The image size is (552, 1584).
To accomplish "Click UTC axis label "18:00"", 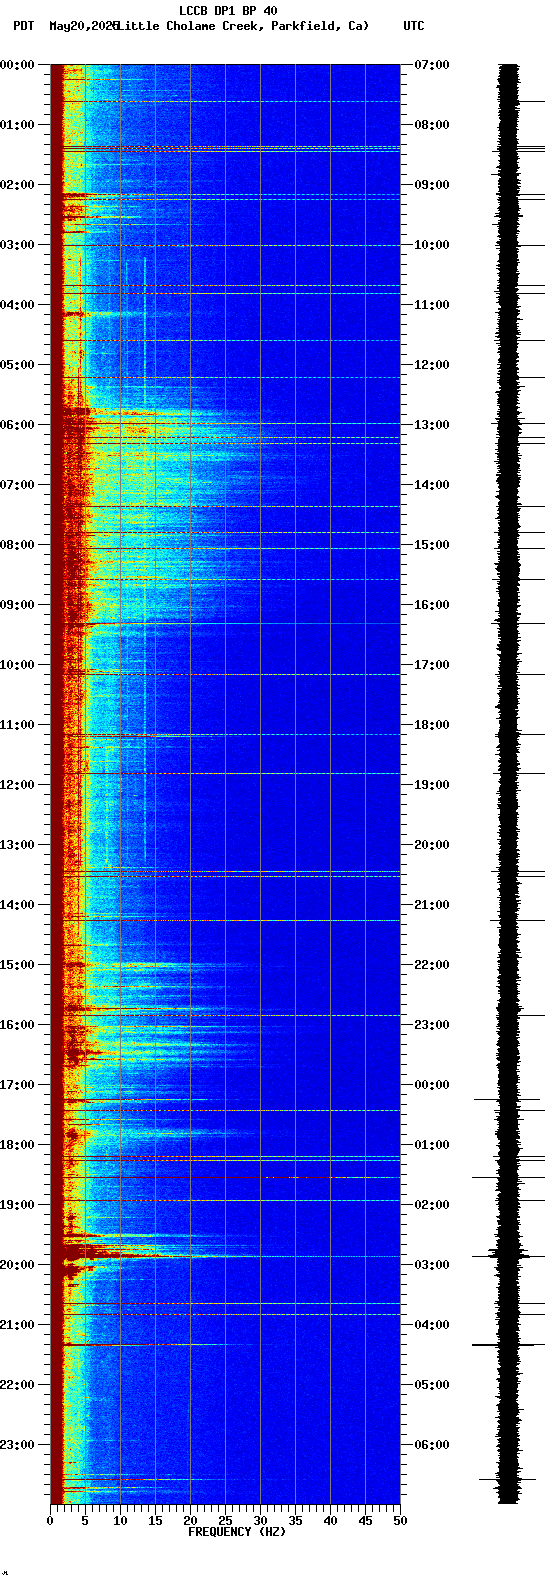I will pyautogui.click(x=432, y=725).
